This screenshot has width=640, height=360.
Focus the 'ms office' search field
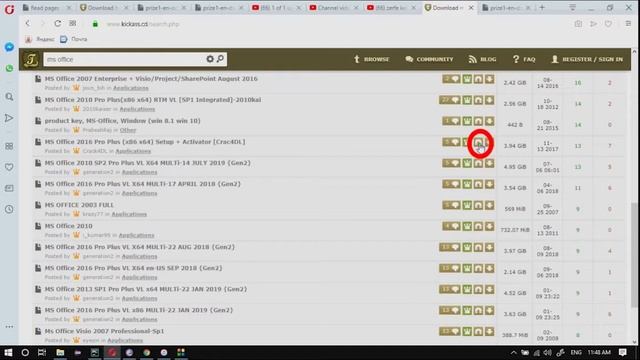[124, 59]
